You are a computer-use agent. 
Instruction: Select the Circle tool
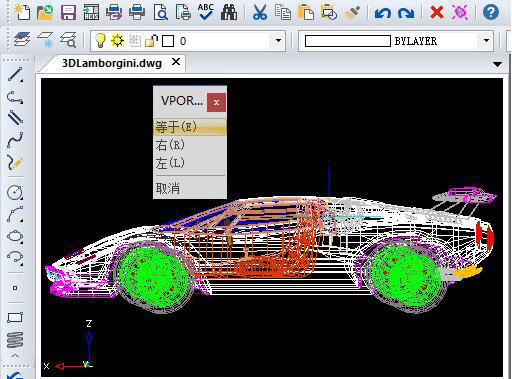15,192
